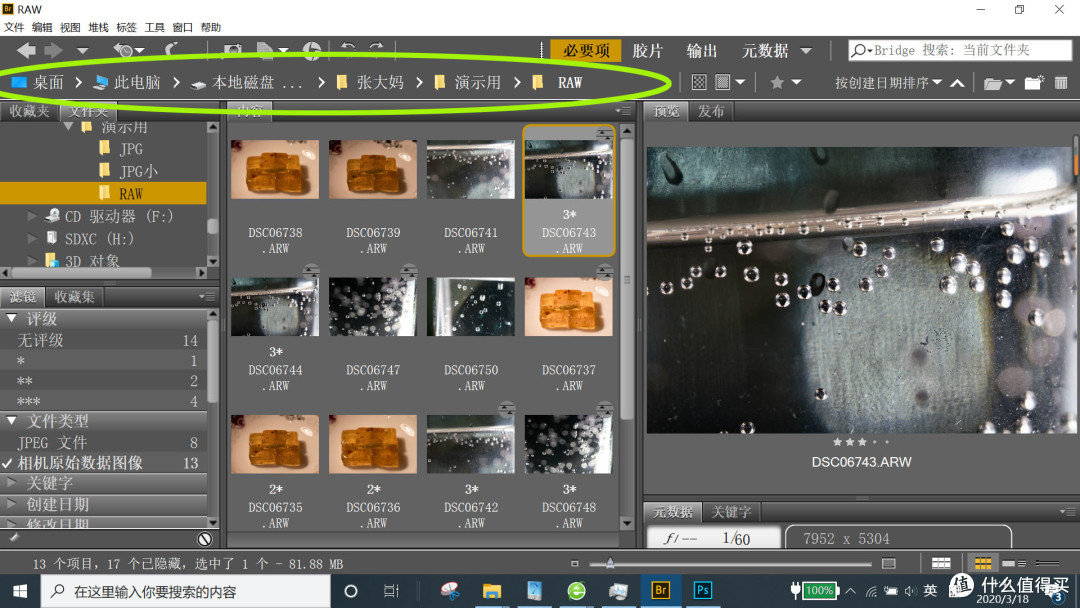Viewport: 1080px width, 608px height.
Task: Open the 按创建日期排序 sort dropdown
Action: 888,83
